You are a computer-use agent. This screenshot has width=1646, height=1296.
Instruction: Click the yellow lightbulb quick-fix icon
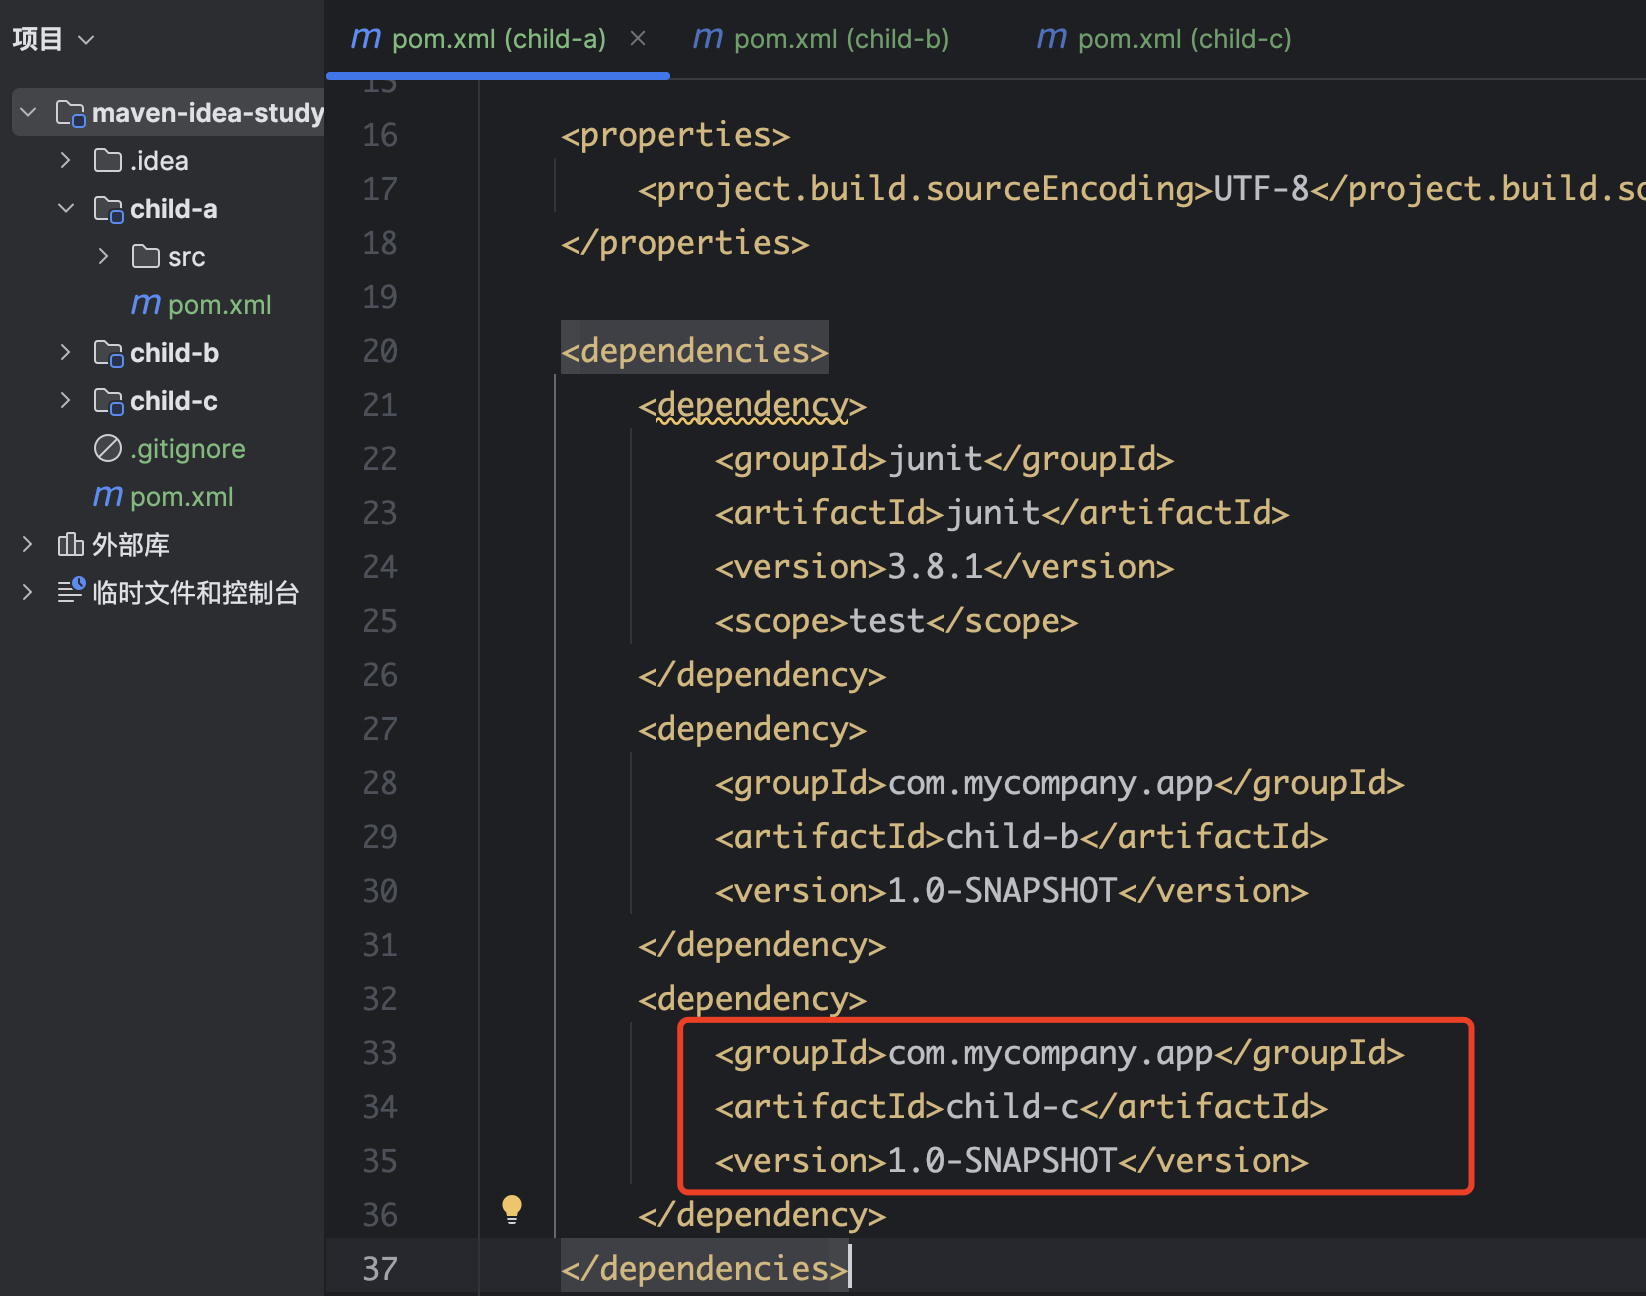click(x=512, y=1209)
